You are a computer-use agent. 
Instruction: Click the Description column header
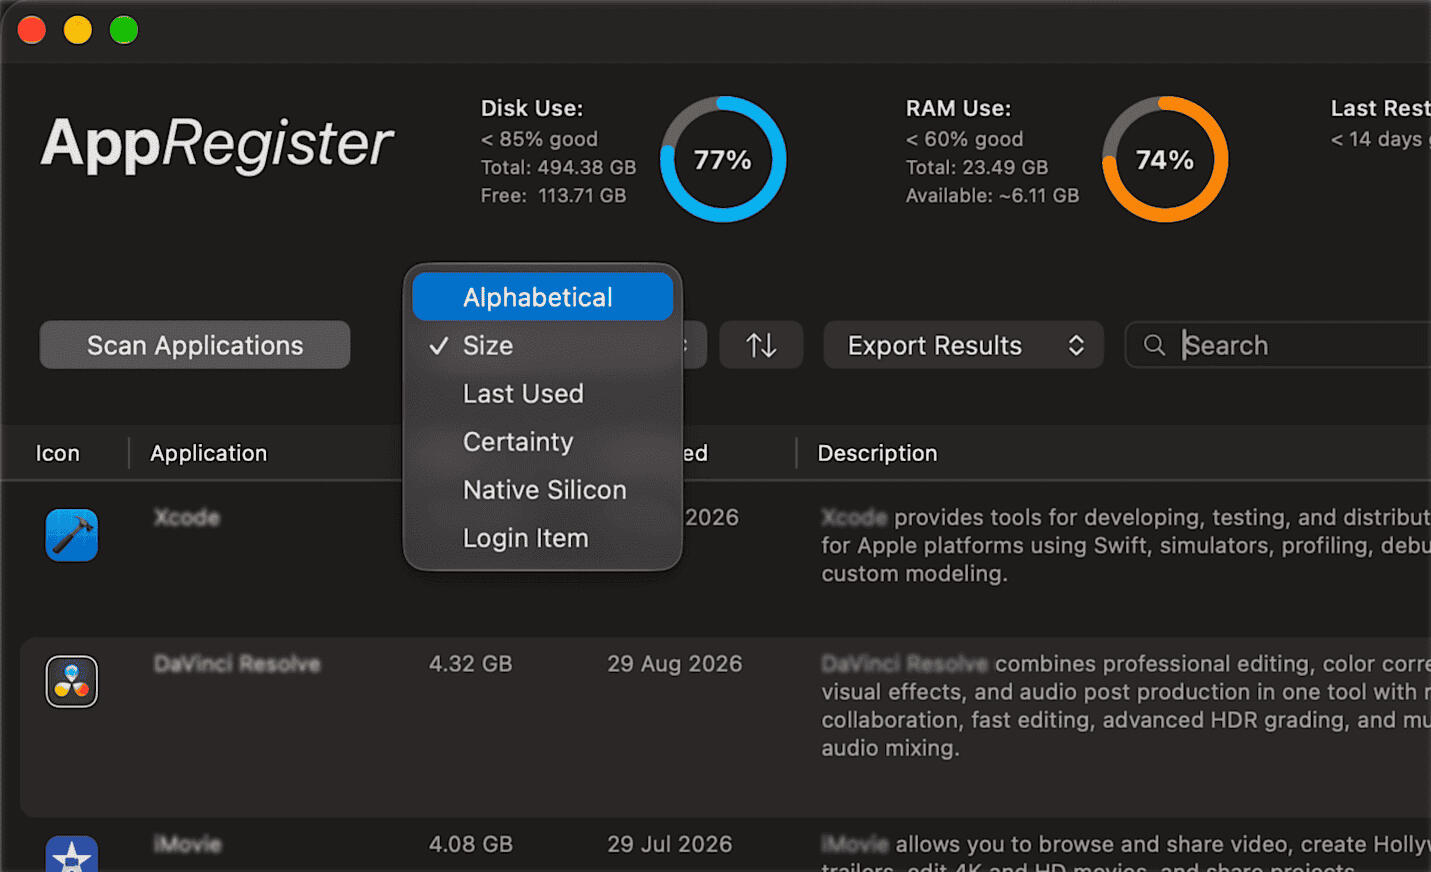coord(878,453)
